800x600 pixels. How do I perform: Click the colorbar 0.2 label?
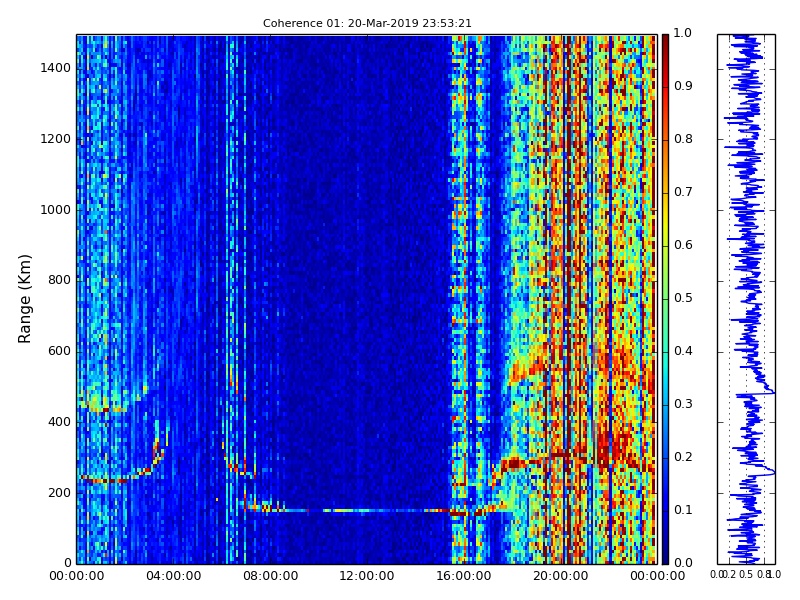point(683,457)
